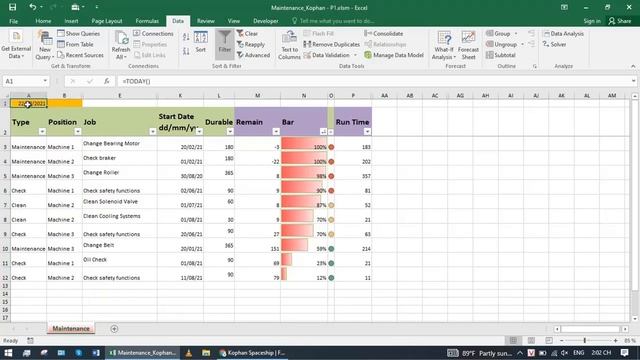Open the Sort dialog
Viewport: 640px width, 360px height.
tap(200, 42)
